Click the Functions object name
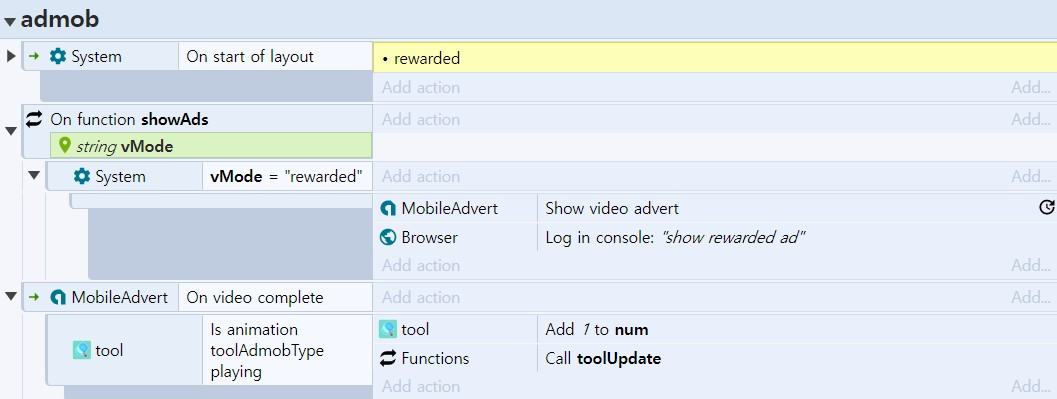 [435, 359]
